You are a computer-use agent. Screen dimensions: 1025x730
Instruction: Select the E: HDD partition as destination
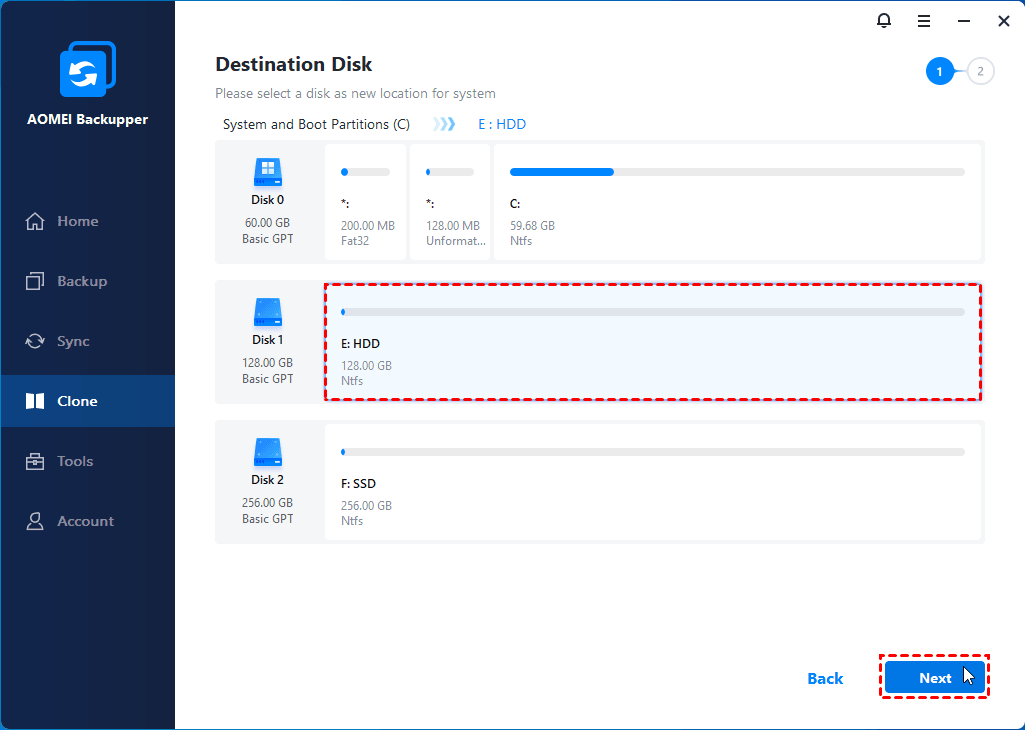652,342
